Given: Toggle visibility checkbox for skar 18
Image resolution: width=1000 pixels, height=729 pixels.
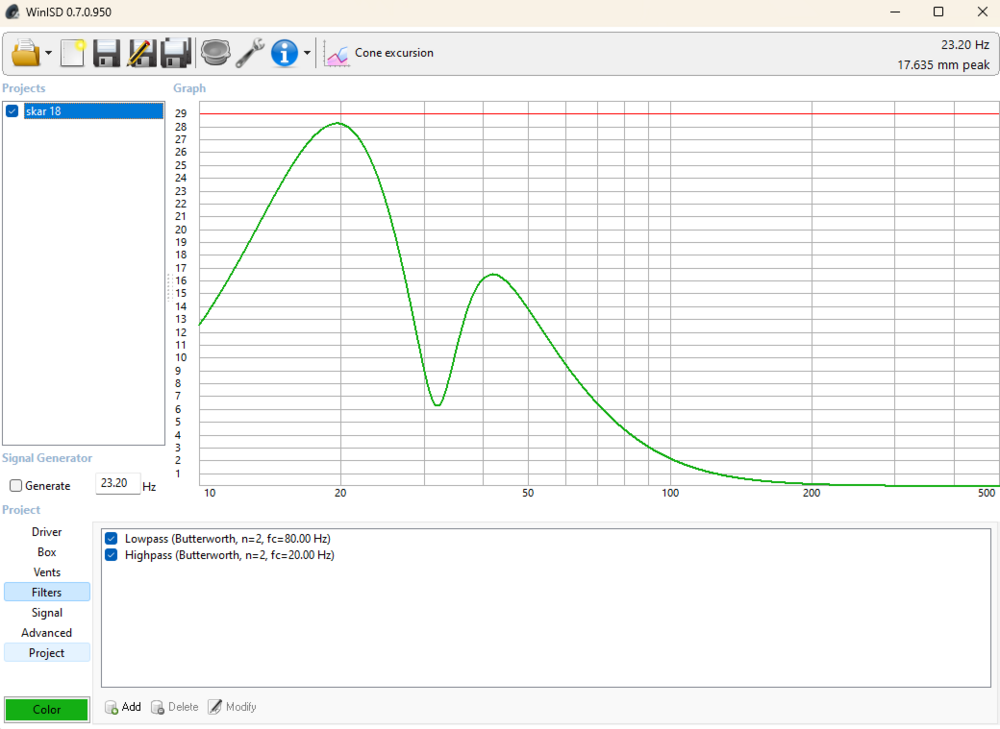Looking at the screenshot, I should click(12, 111).
